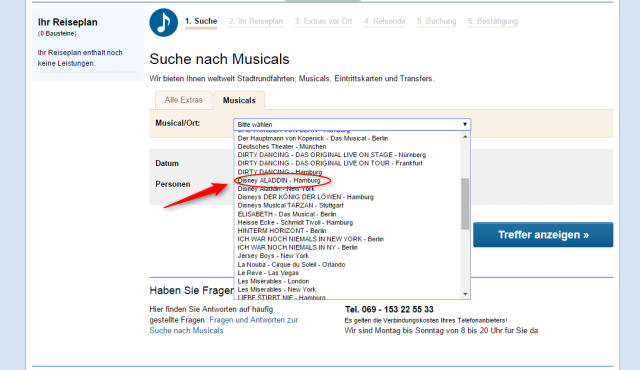Click the Treffer anzeigen button
Image resolution: width=640 pixels, height=370 pixels.
coord(543,235)
